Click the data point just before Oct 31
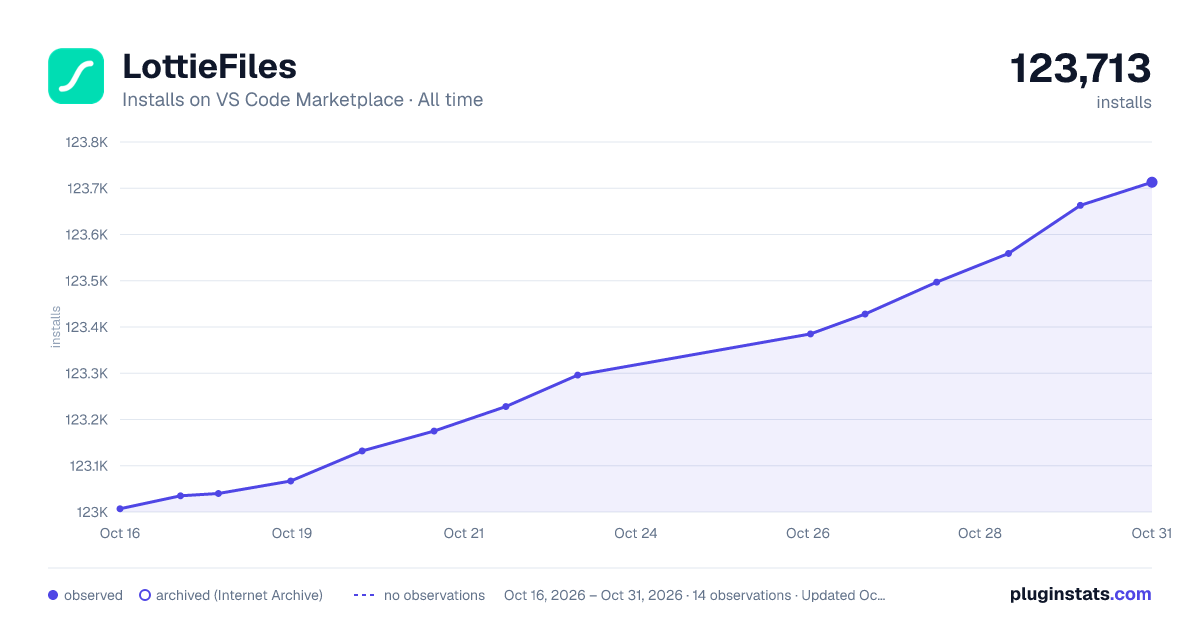The image size is (1200, 630). (x=1080, y=205)
